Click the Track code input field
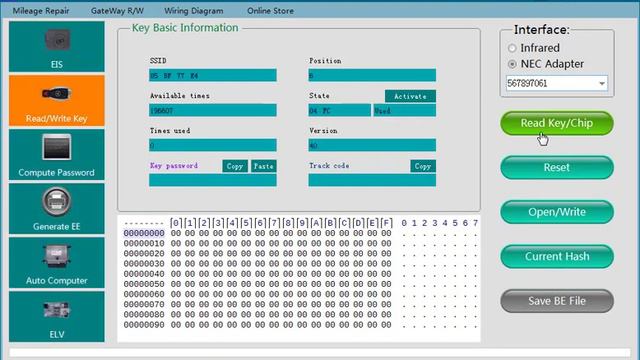Image resolution: width=640 pixels, height=360 pixels. pos(372,180)
